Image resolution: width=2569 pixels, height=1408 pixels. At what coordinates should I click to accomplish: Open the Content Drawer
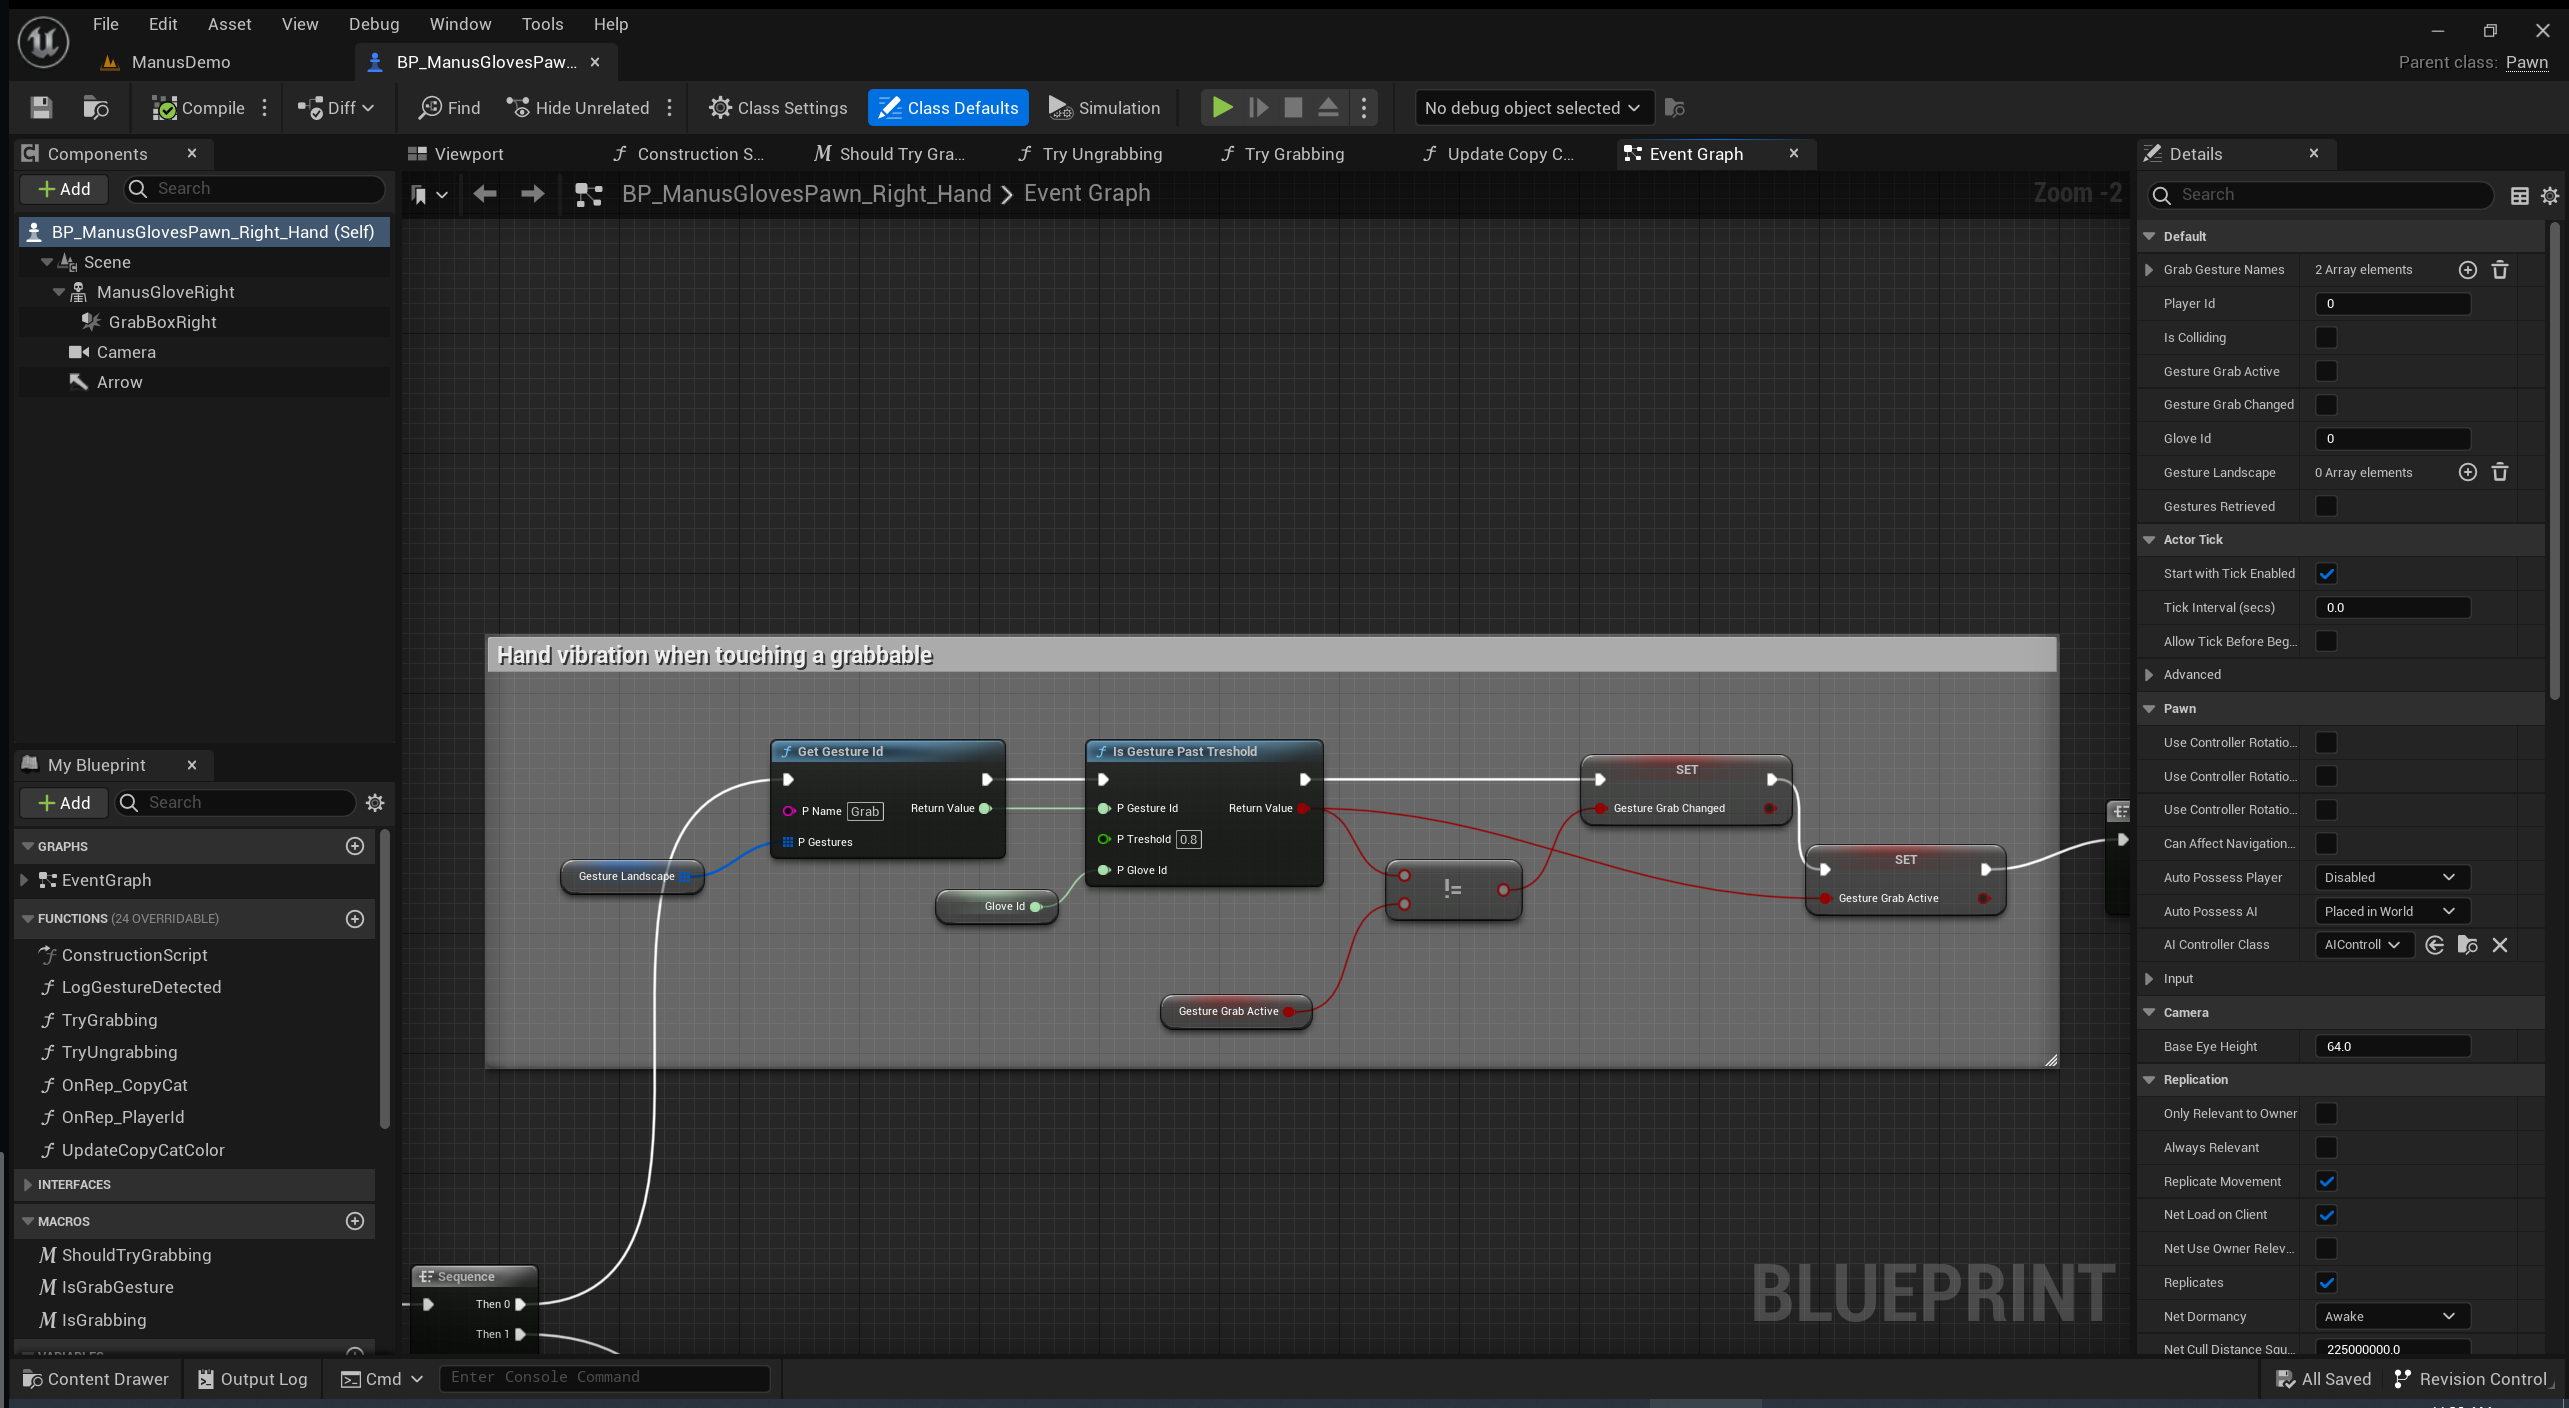(x=96, y=1379)
